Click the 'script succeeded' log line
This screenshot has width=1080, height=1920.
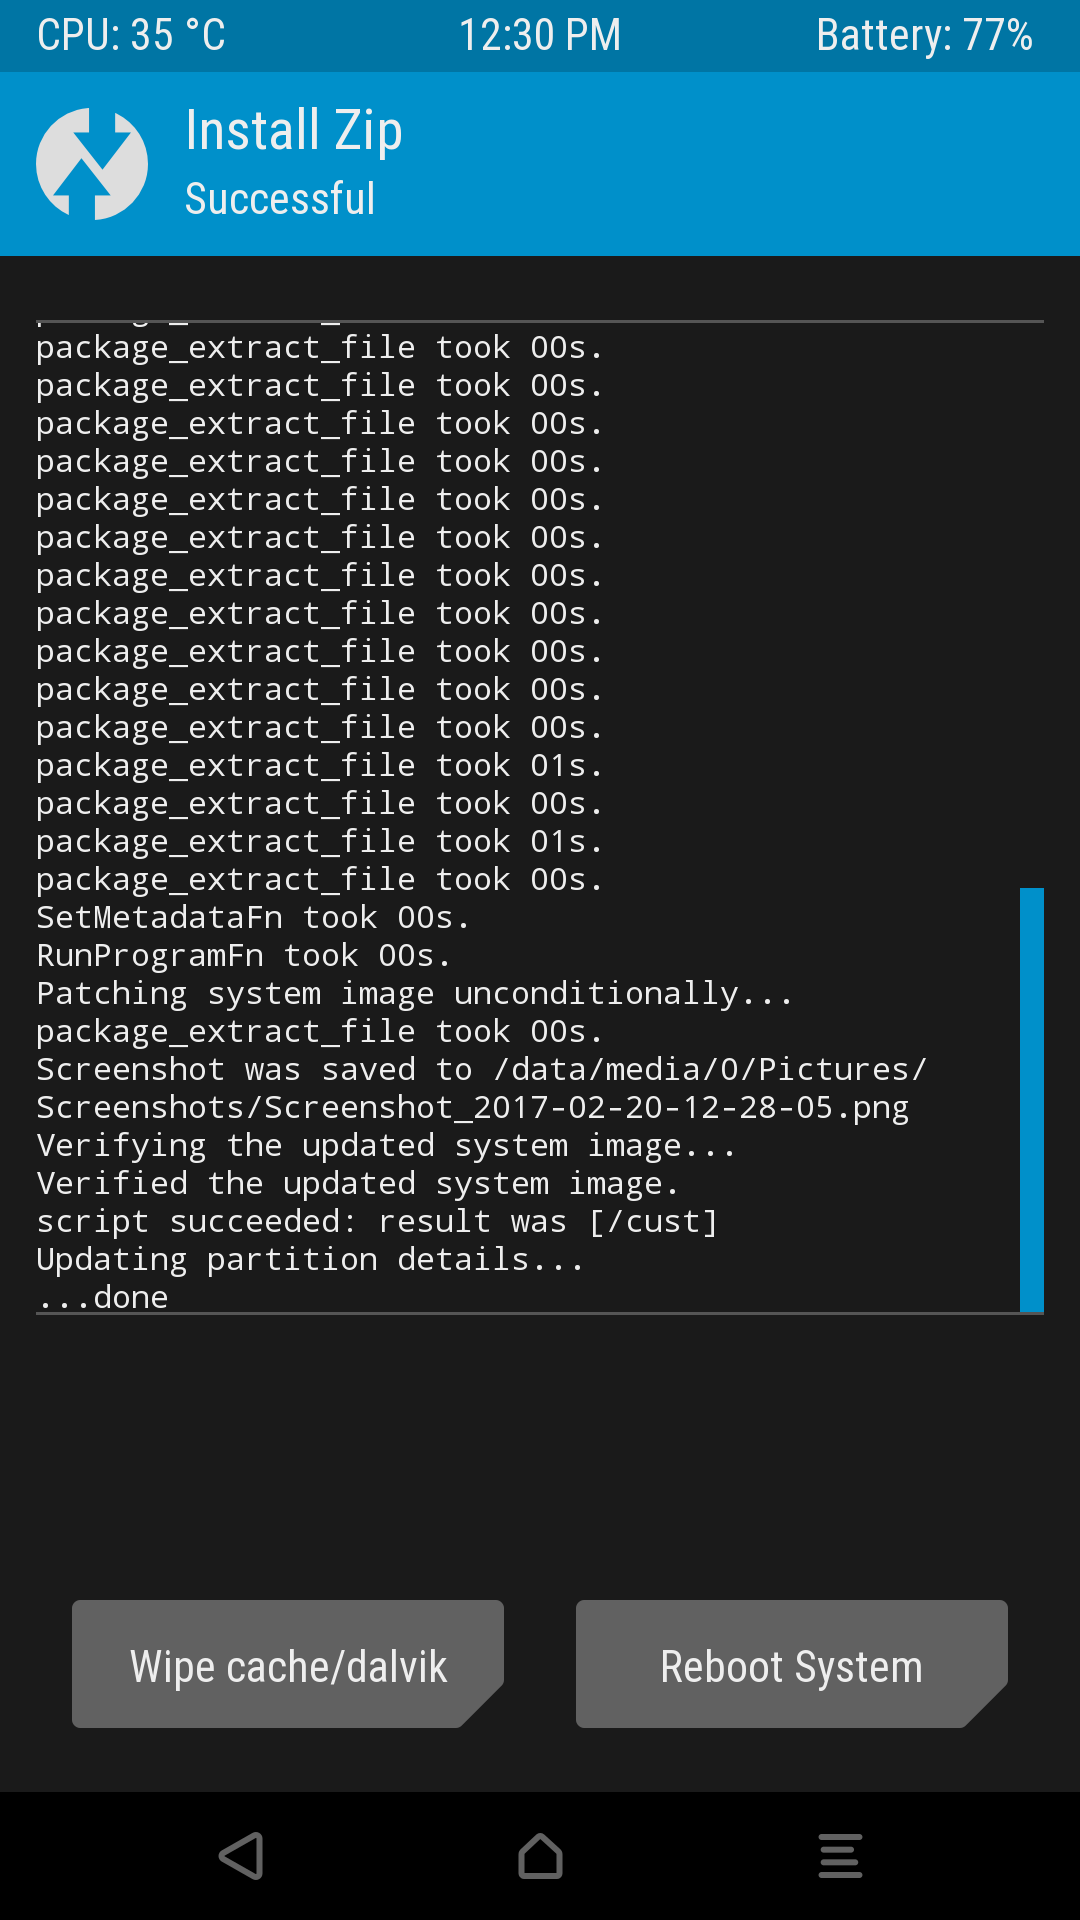[377, 1222]
